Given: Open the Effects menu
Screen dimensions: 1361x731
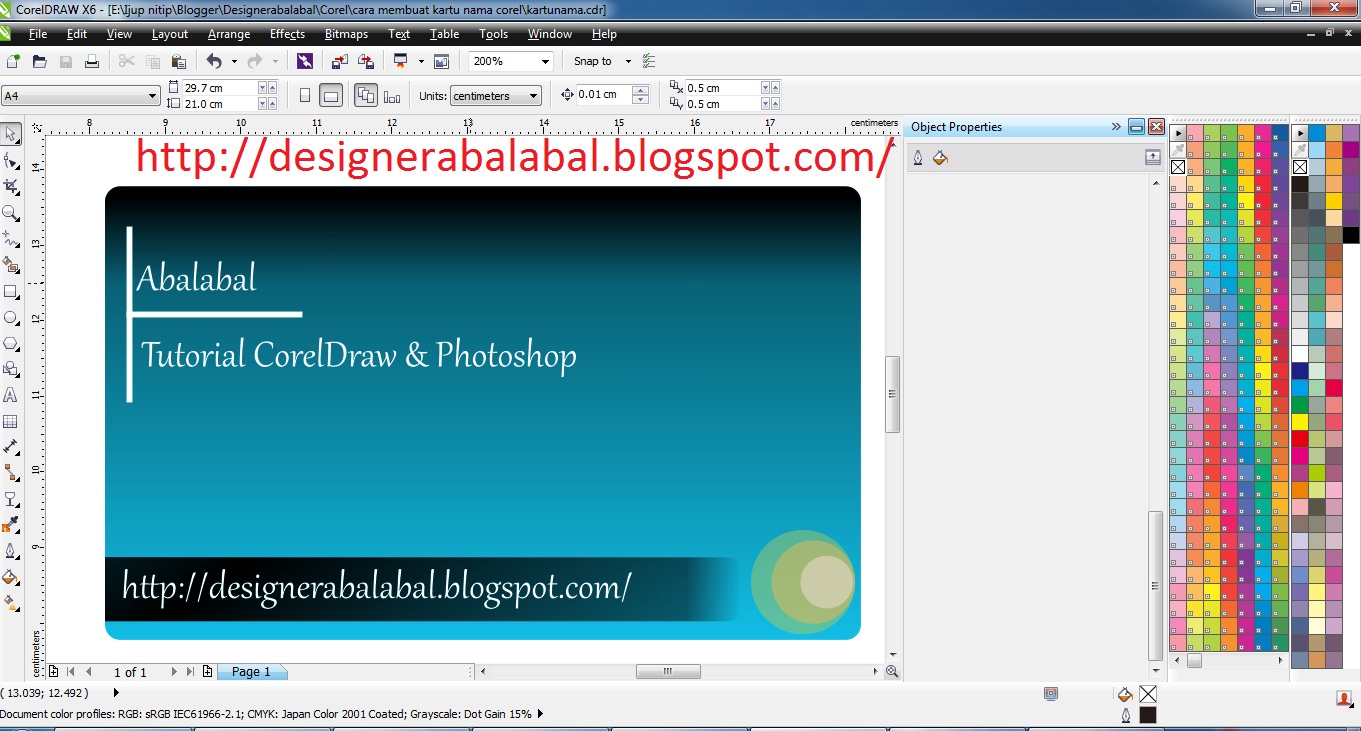Looking at the screenshot, I should click(287, 34).
